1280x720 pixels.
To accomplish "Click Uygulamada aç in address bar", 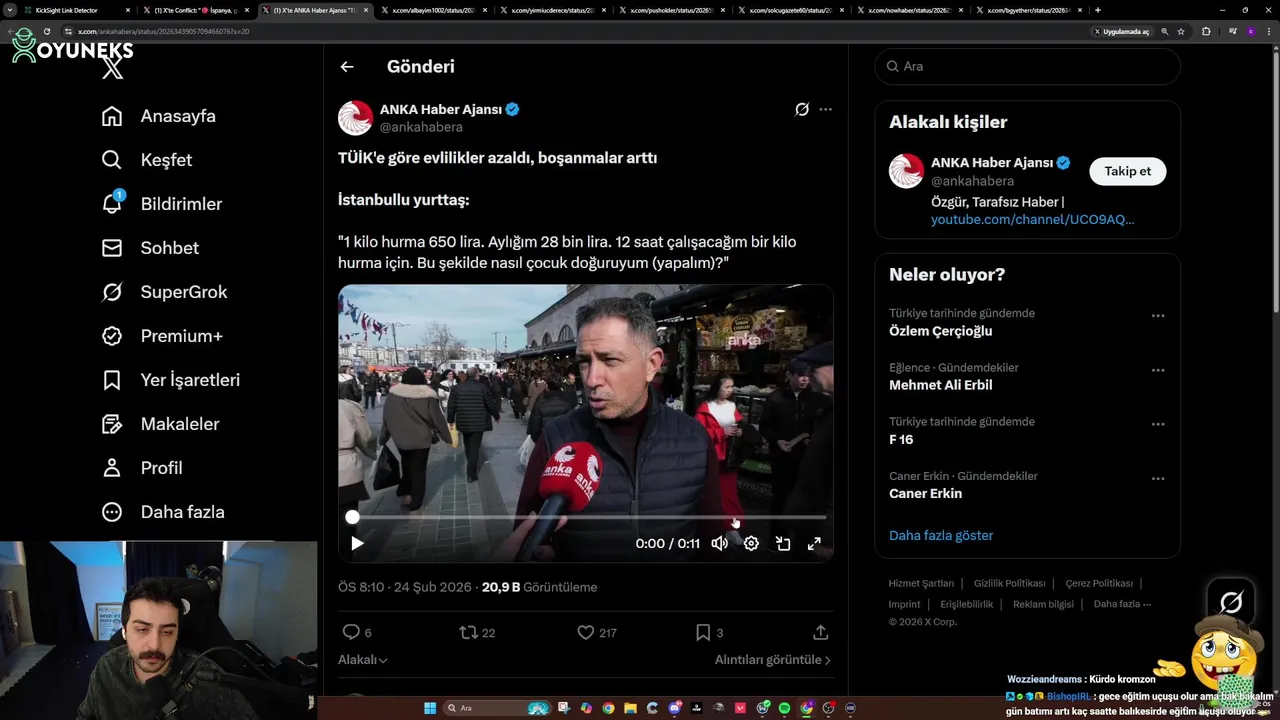I will point(1121,31).
